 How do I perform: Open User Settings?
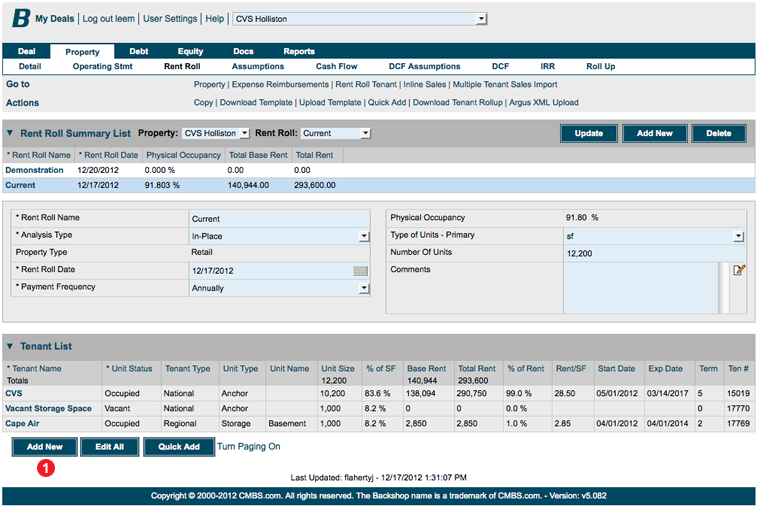(170, 19)
